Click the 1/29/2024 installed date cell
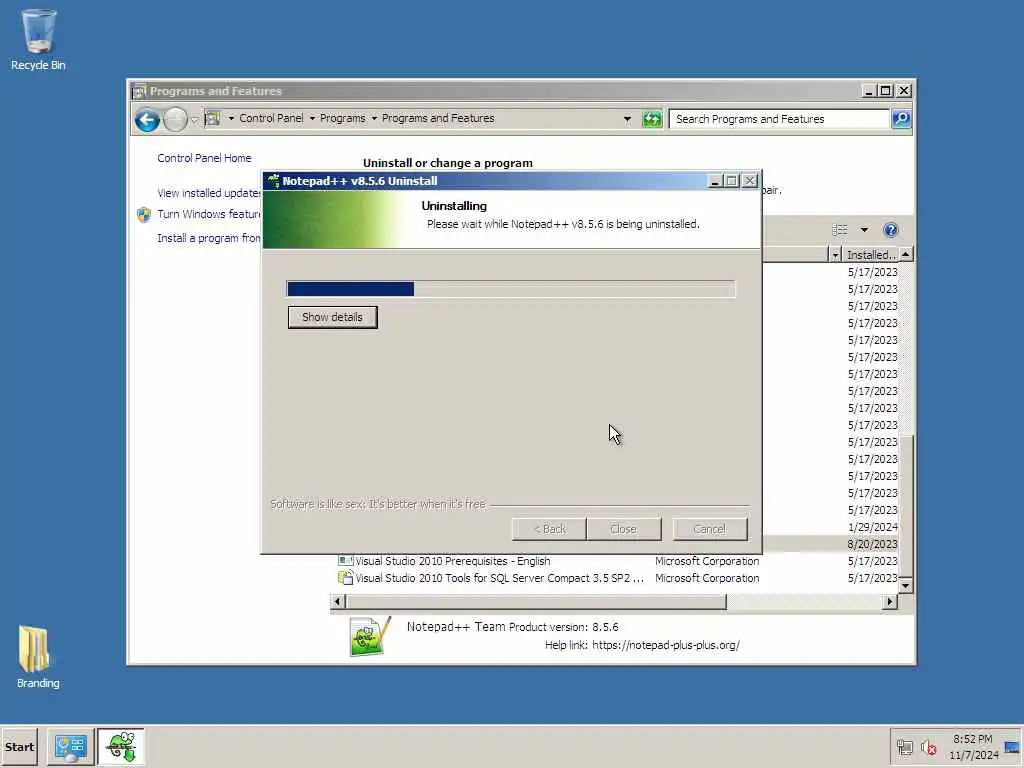The image size is (1024, 768). pos(872,527)
